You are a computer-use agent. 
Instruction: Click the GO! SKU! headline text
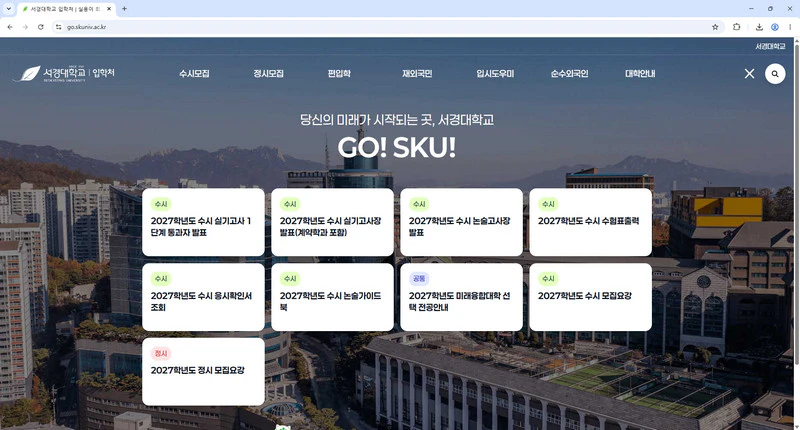(396, 148)
